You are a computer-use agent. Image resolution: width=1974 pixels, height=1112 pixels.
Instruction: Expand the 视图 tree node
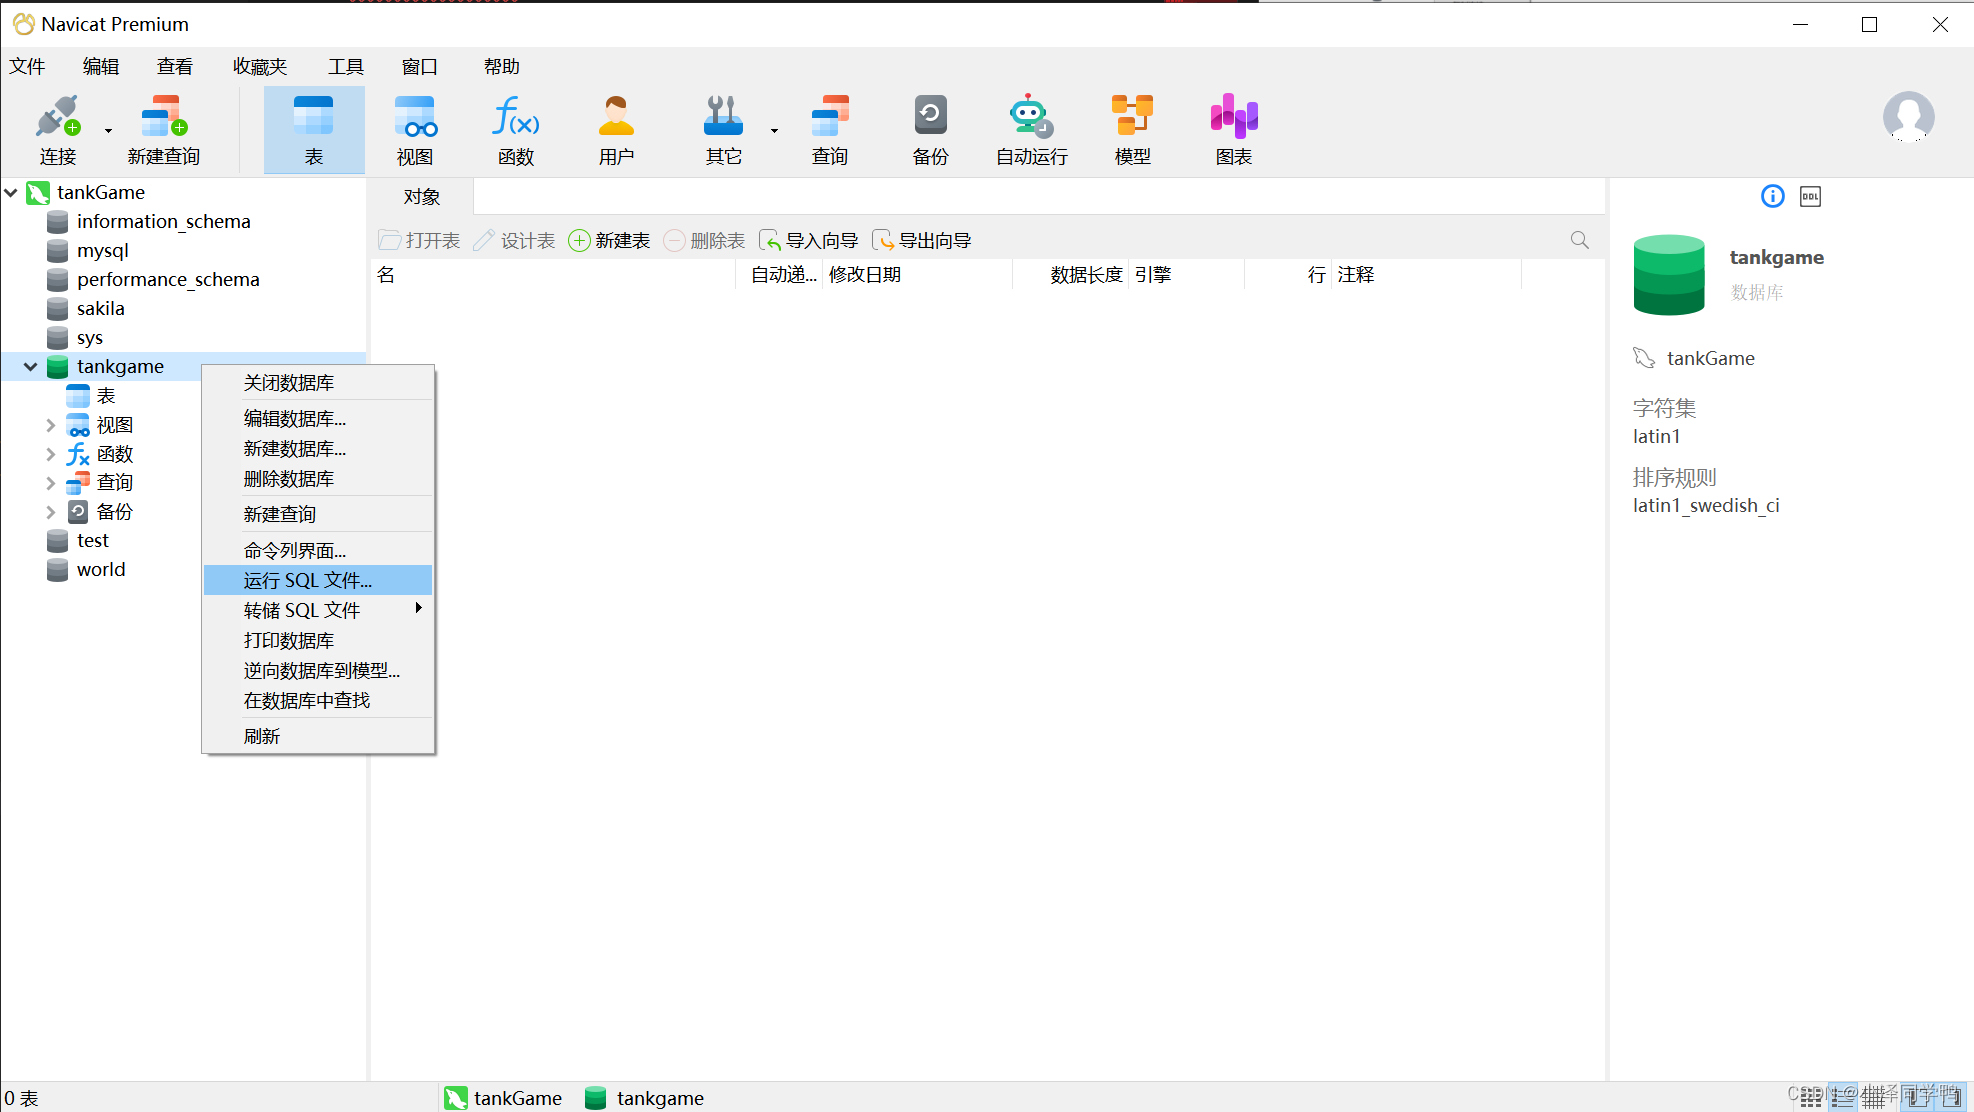[x=50, y=425]
